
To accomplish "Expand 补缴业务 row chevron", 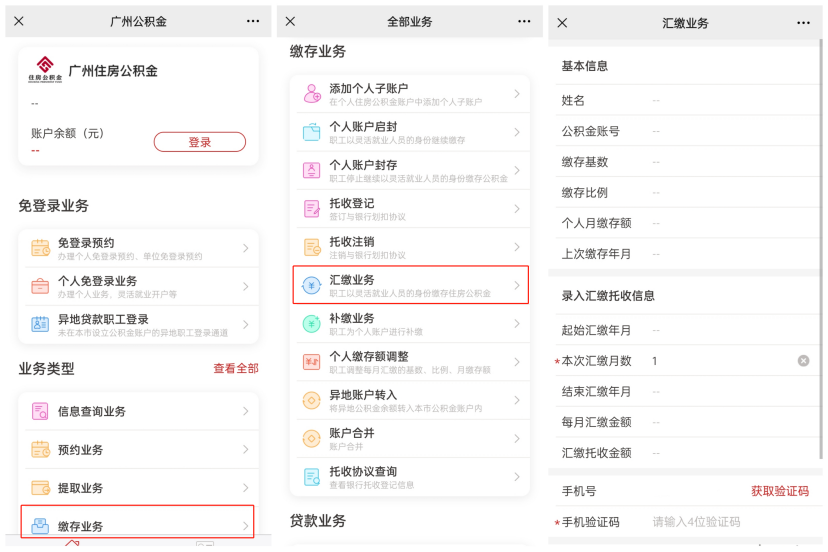I will pos(517,323).
